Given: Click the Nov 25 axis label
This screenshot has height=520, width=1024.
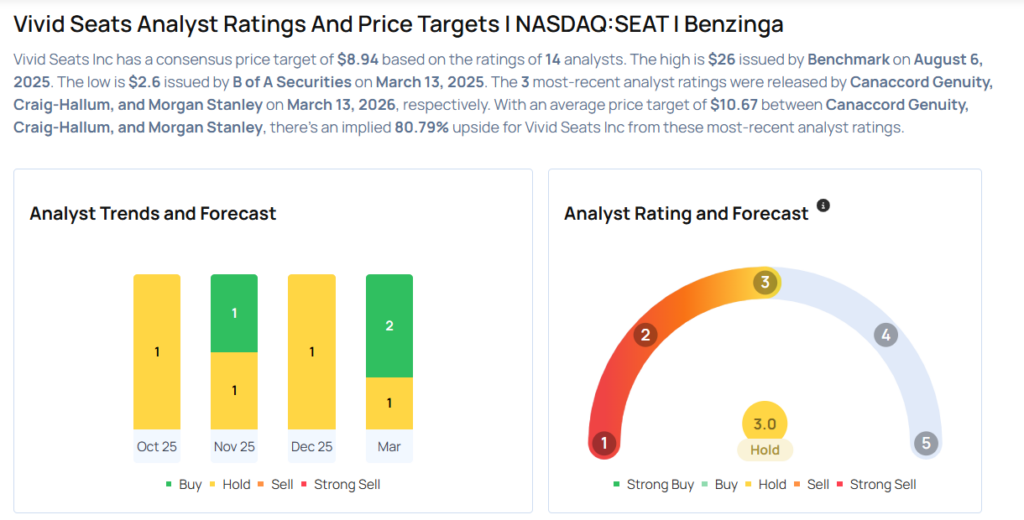Looking at the screenshot, I should (234, 447).
